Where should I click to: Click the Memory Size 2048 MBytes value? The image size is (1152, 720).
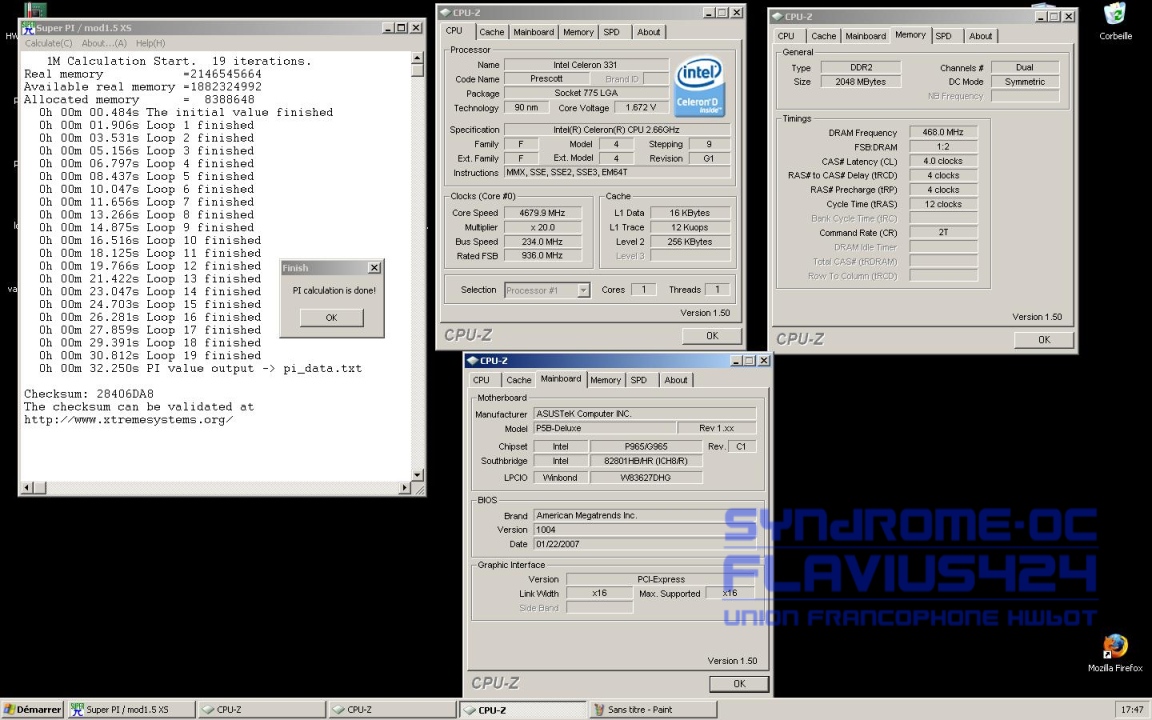[x=860, y=82]
